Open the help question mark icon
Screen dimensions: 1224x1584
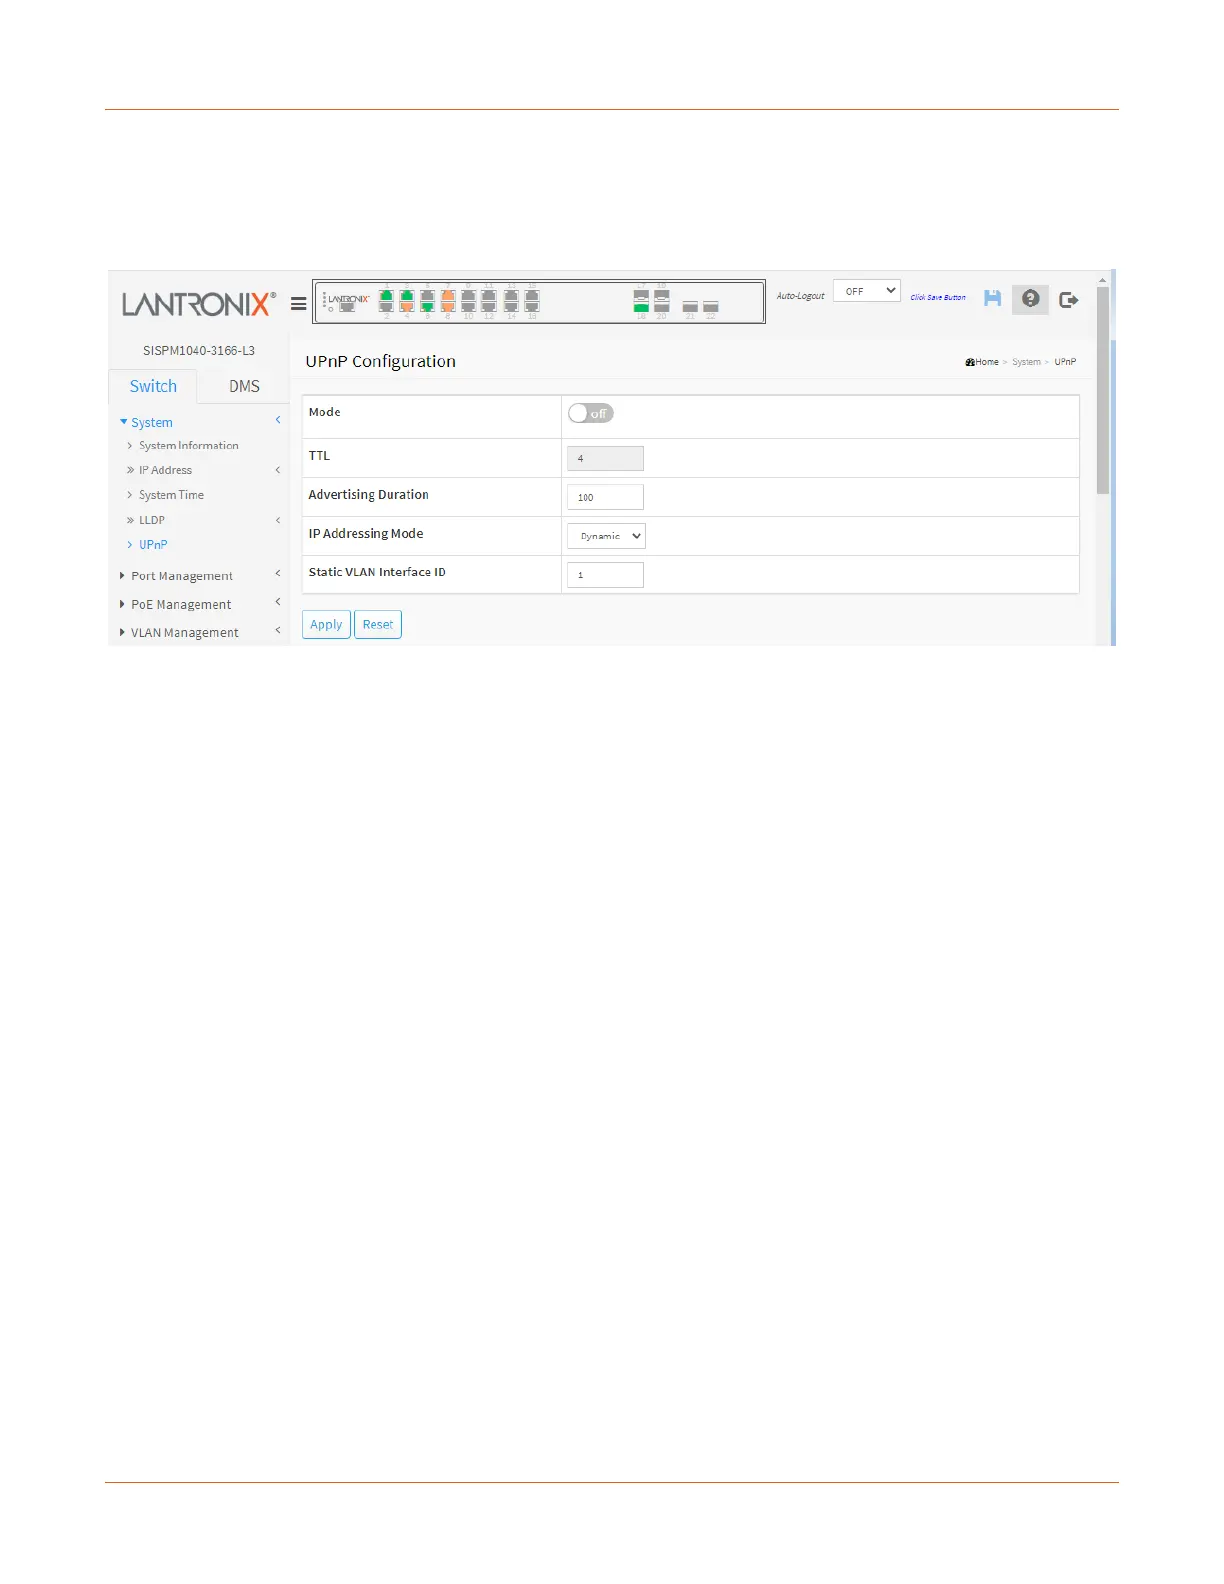pos(1030,299)
